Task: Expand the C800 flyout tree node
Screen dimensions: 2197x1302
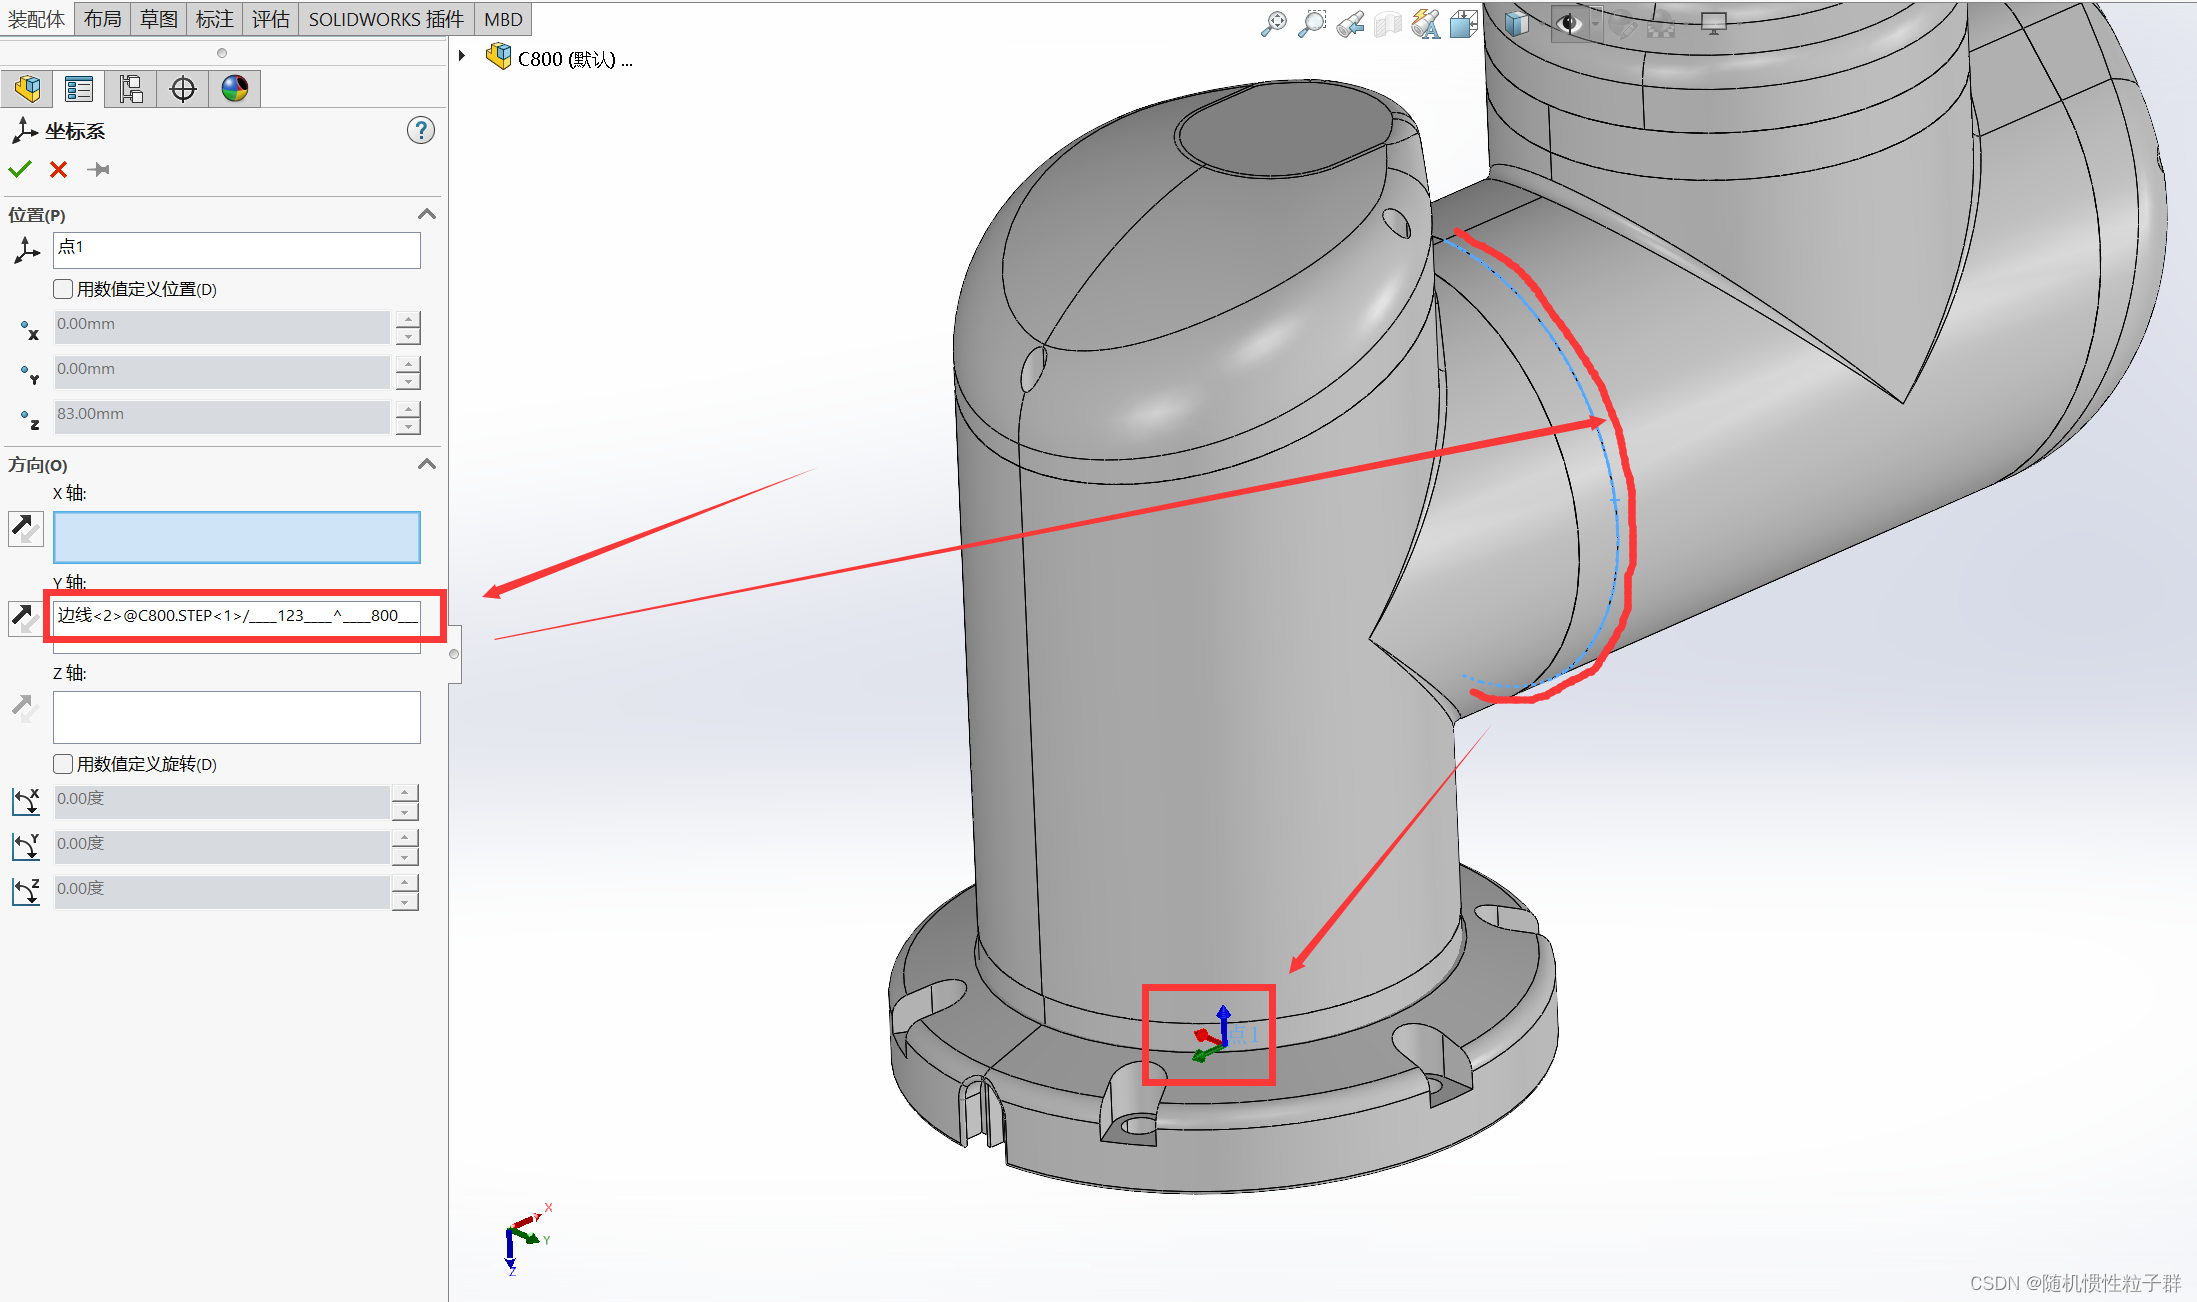Action: pyautogui.click(x=462, y=56)
